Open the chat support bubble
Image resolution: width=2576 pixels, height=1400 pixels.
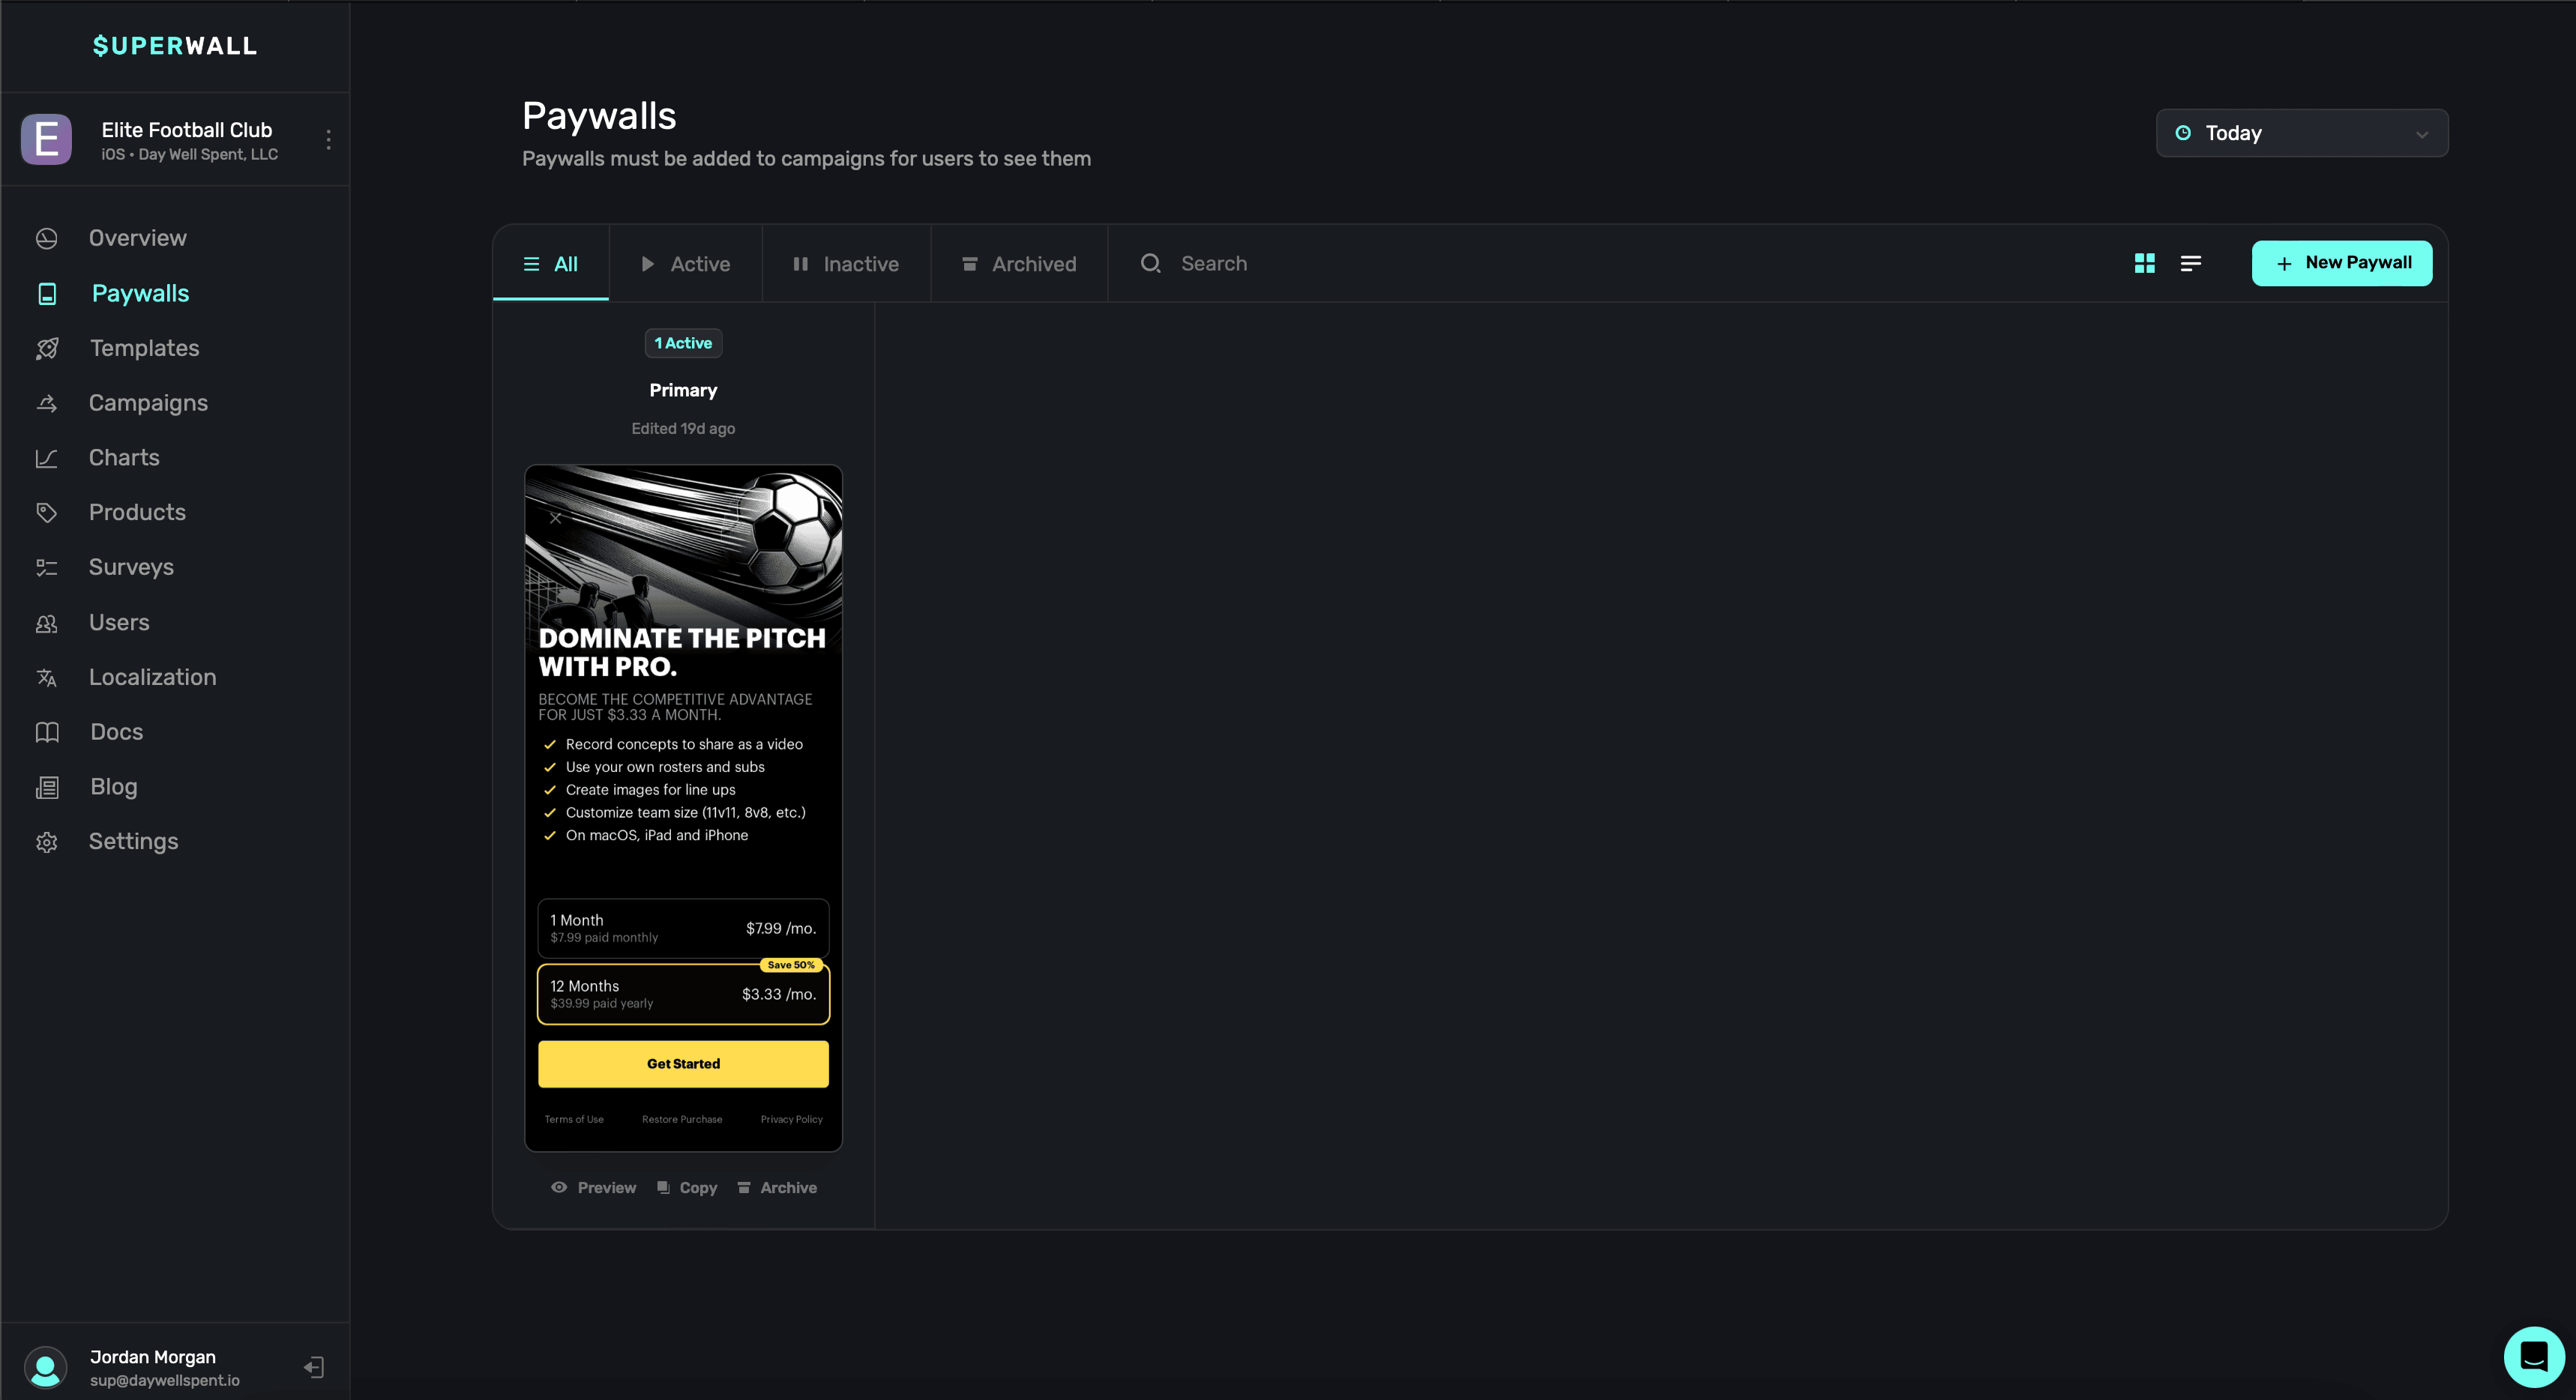pyautogui.click(x=2533, y=1356)
